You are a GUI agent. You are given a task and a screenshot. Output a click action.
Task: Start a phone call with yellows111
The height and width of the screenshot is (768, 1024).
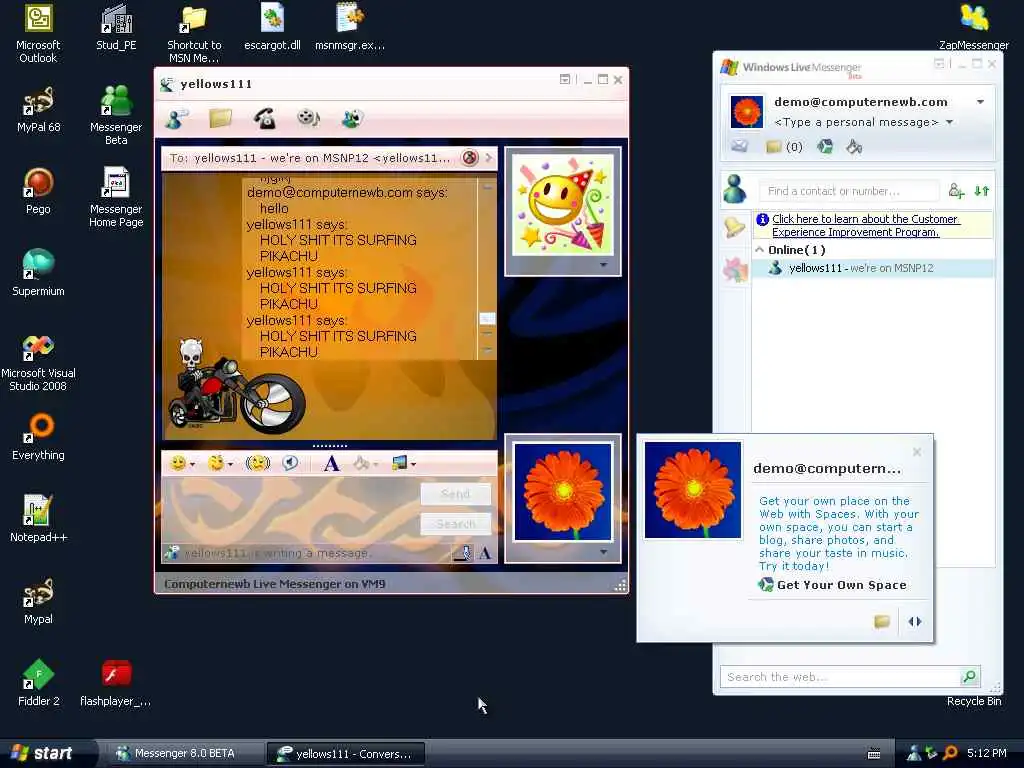coord(264,119)
